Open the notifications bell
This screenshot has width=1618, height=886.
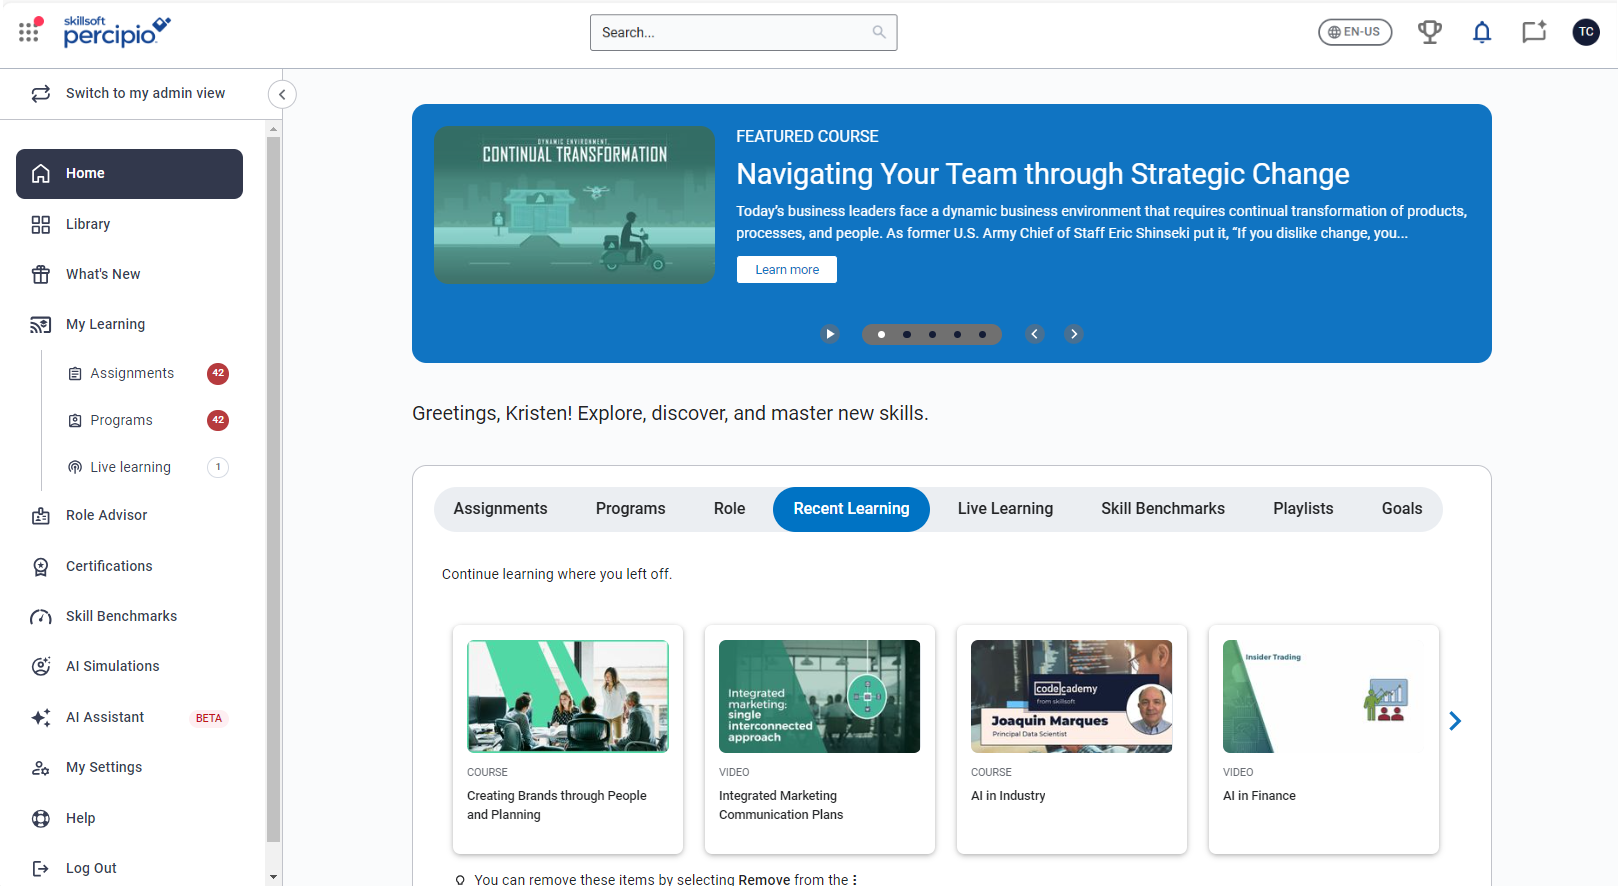[1482, 32]
